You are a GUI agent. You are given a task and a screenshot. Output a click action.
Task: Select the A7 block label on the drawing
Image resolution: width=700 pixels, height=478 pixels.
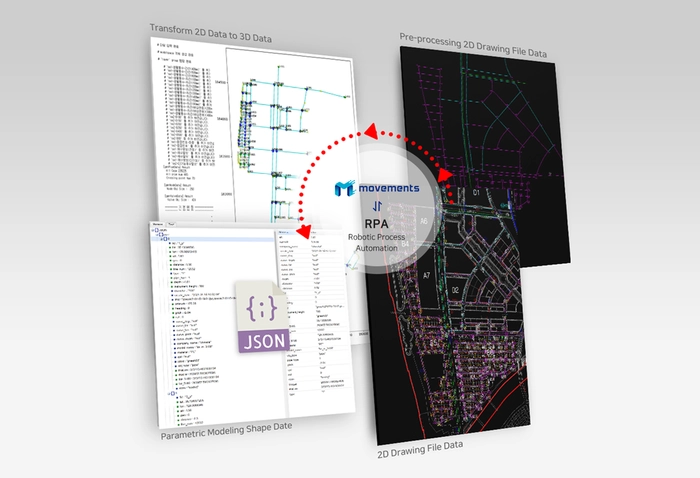pos(426,274)
